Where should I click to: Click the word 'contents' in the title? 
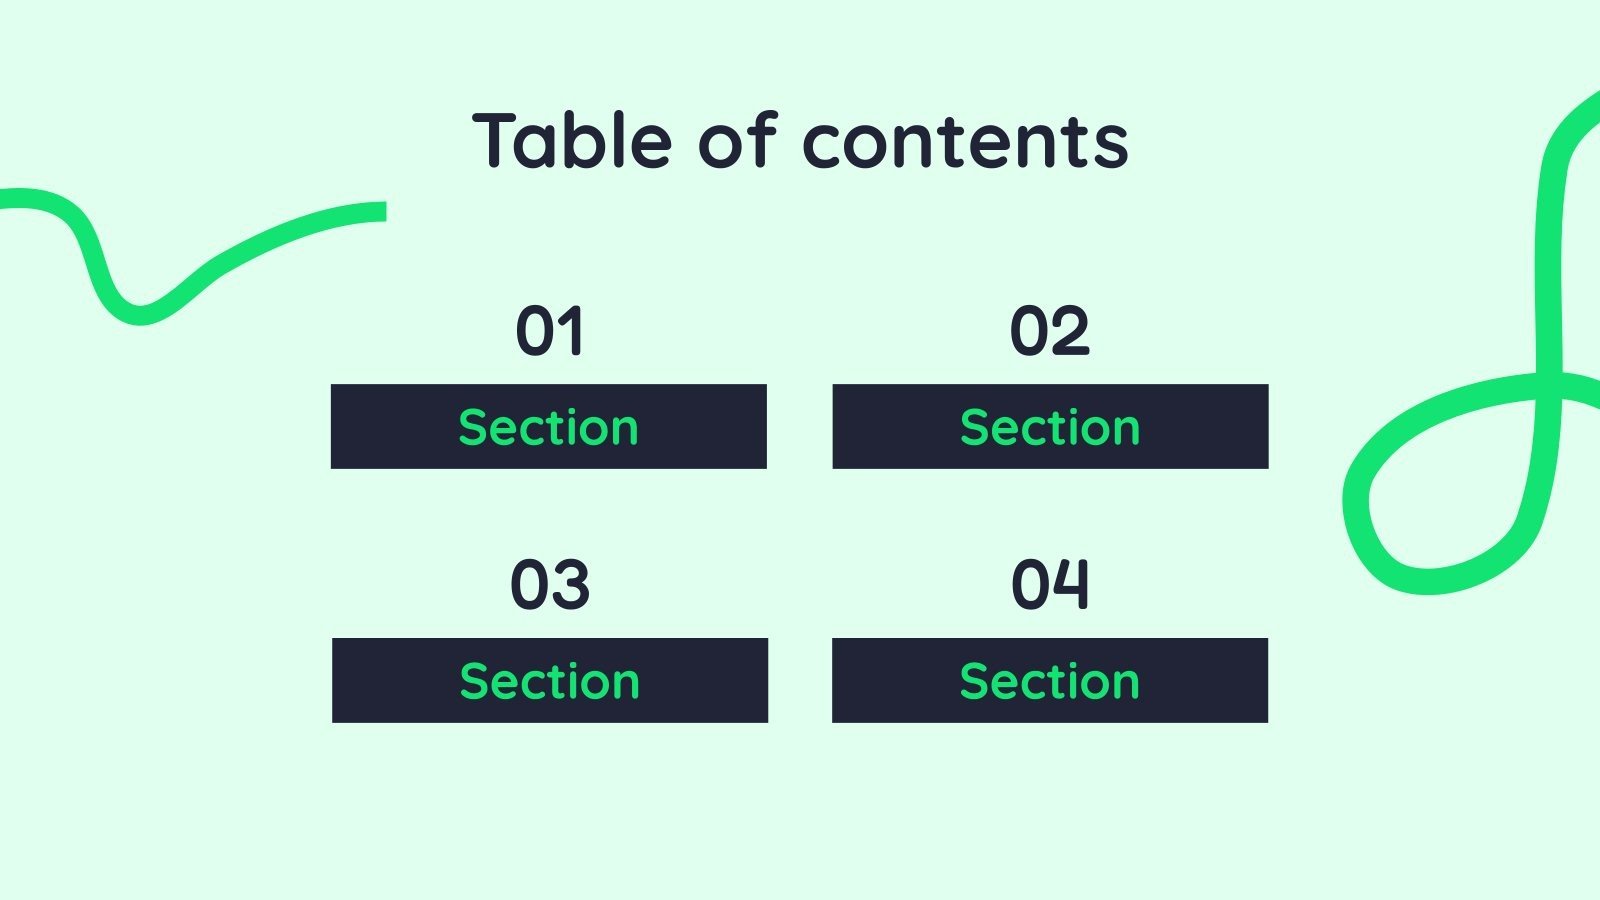966,142
